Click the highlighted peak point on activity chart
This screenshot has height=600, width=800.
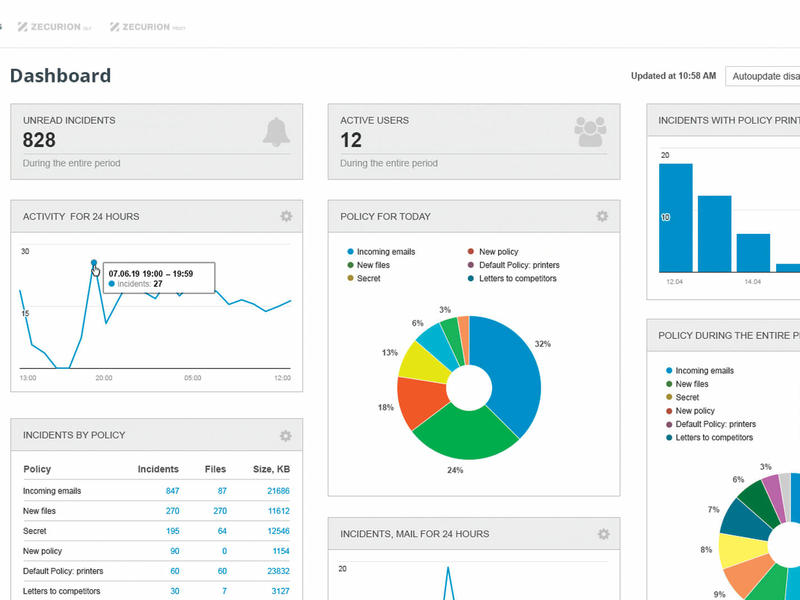coord(94,264)
